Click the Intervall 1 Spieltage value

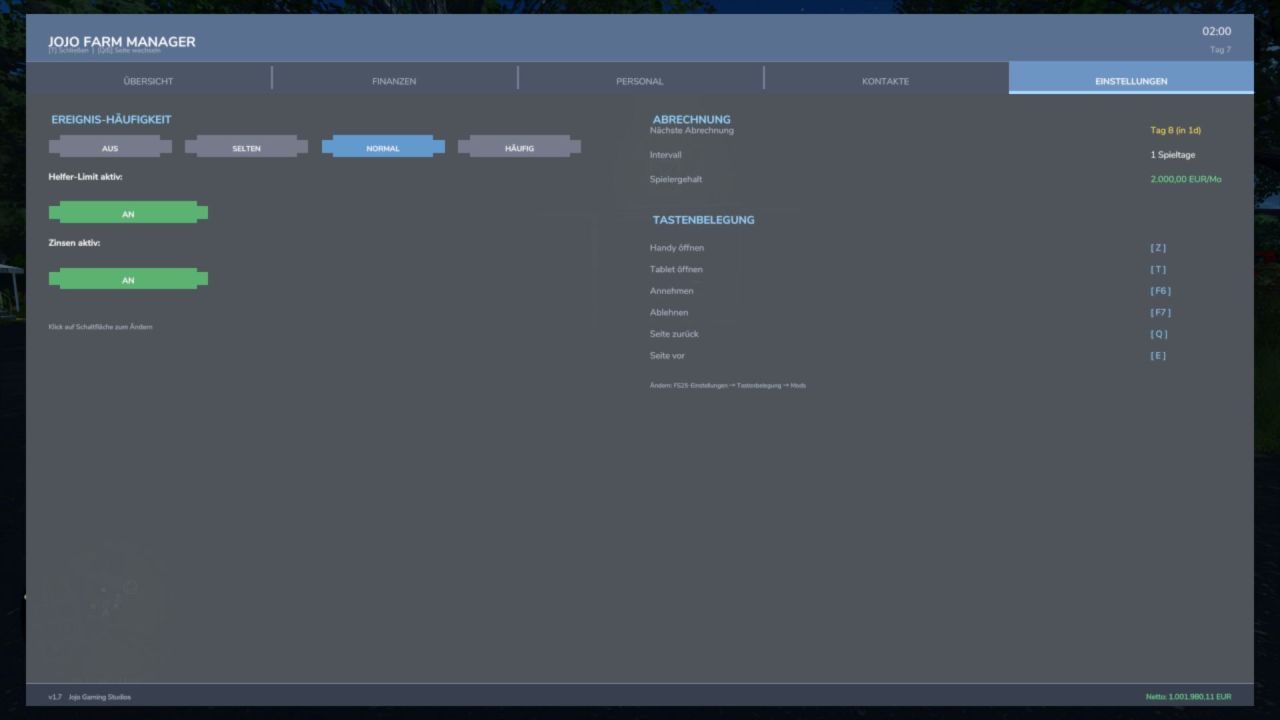tap(1172, 155)
